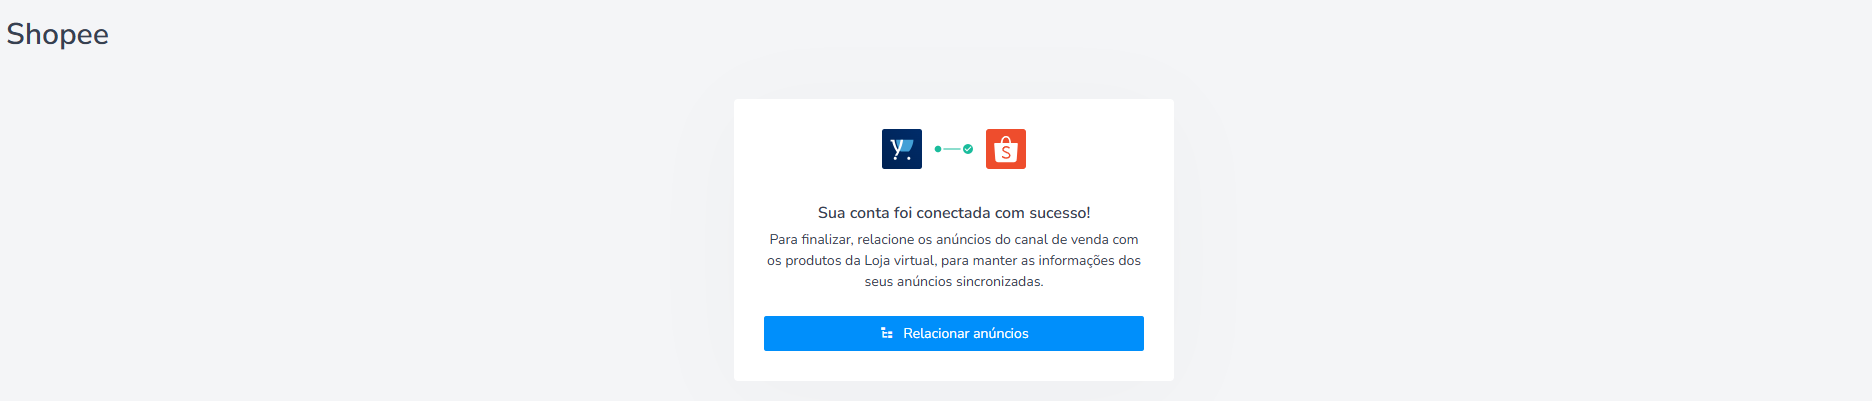Click the orange Shopee bag logo
Image resolution: width=1872 pixels, height=401 pixels.
(x=1005, y=149)
